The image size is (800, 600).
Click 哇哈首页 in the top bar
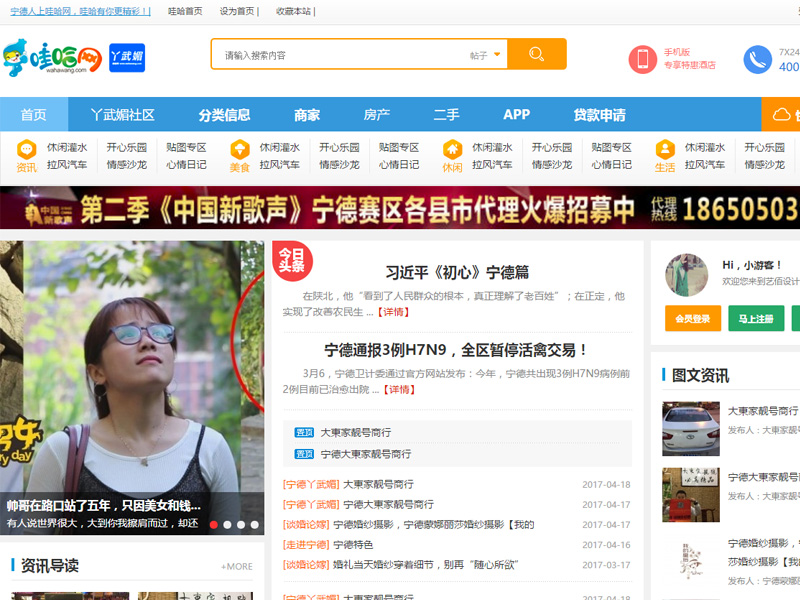185,11
